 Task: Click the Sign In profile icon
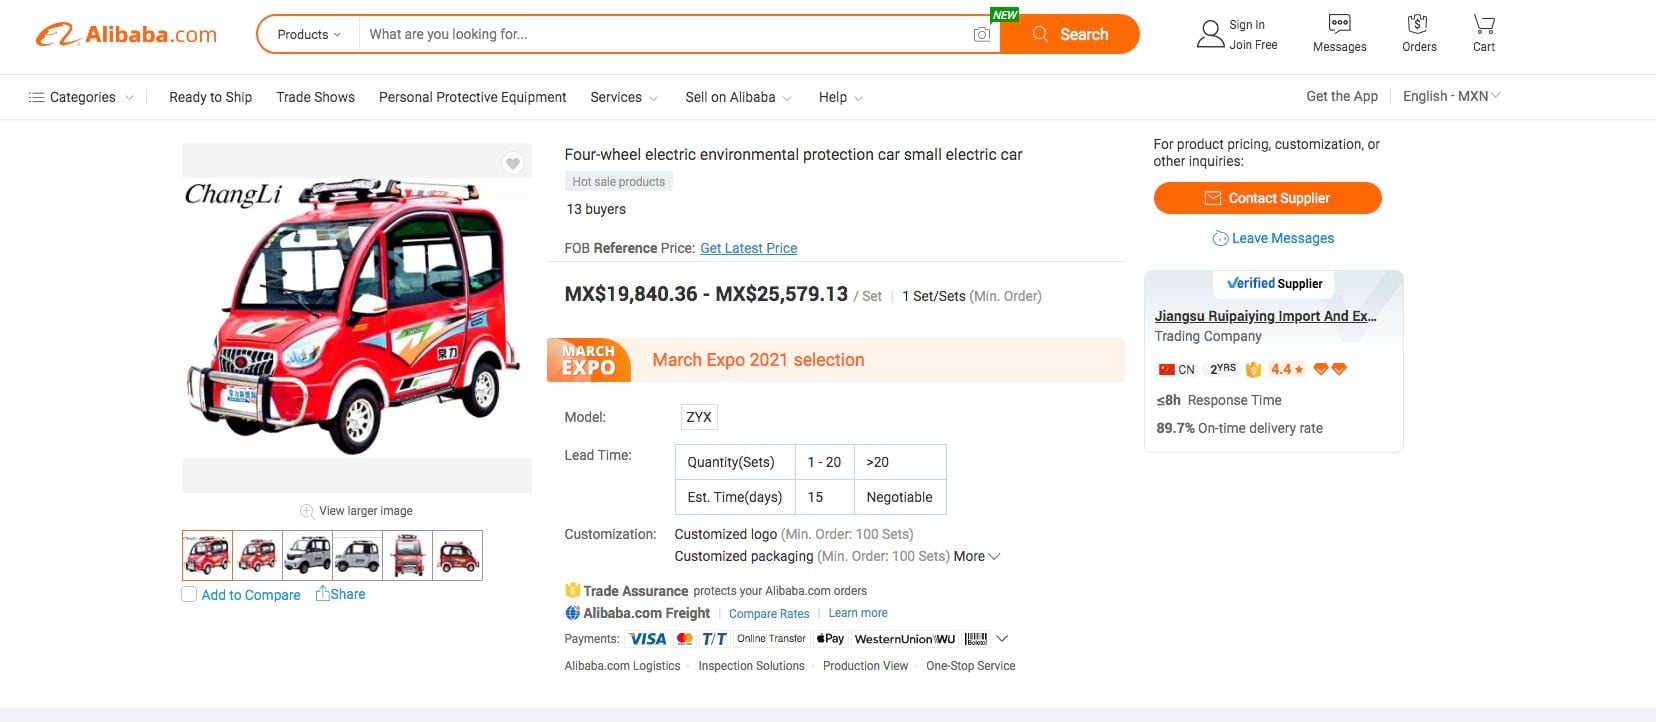(1210, 34)
